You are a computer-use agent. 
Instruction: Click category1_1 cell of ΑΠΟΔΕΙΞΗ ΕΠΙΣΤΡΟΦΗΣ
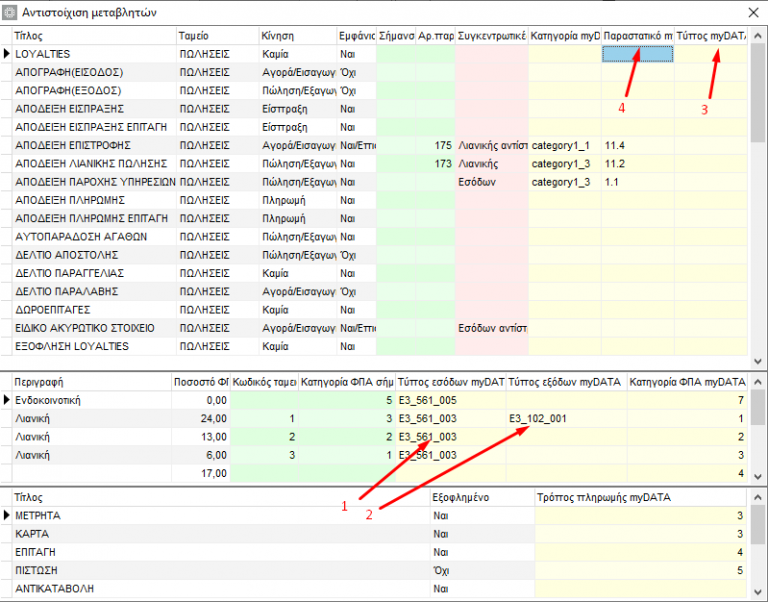click(x=565, y=145)
